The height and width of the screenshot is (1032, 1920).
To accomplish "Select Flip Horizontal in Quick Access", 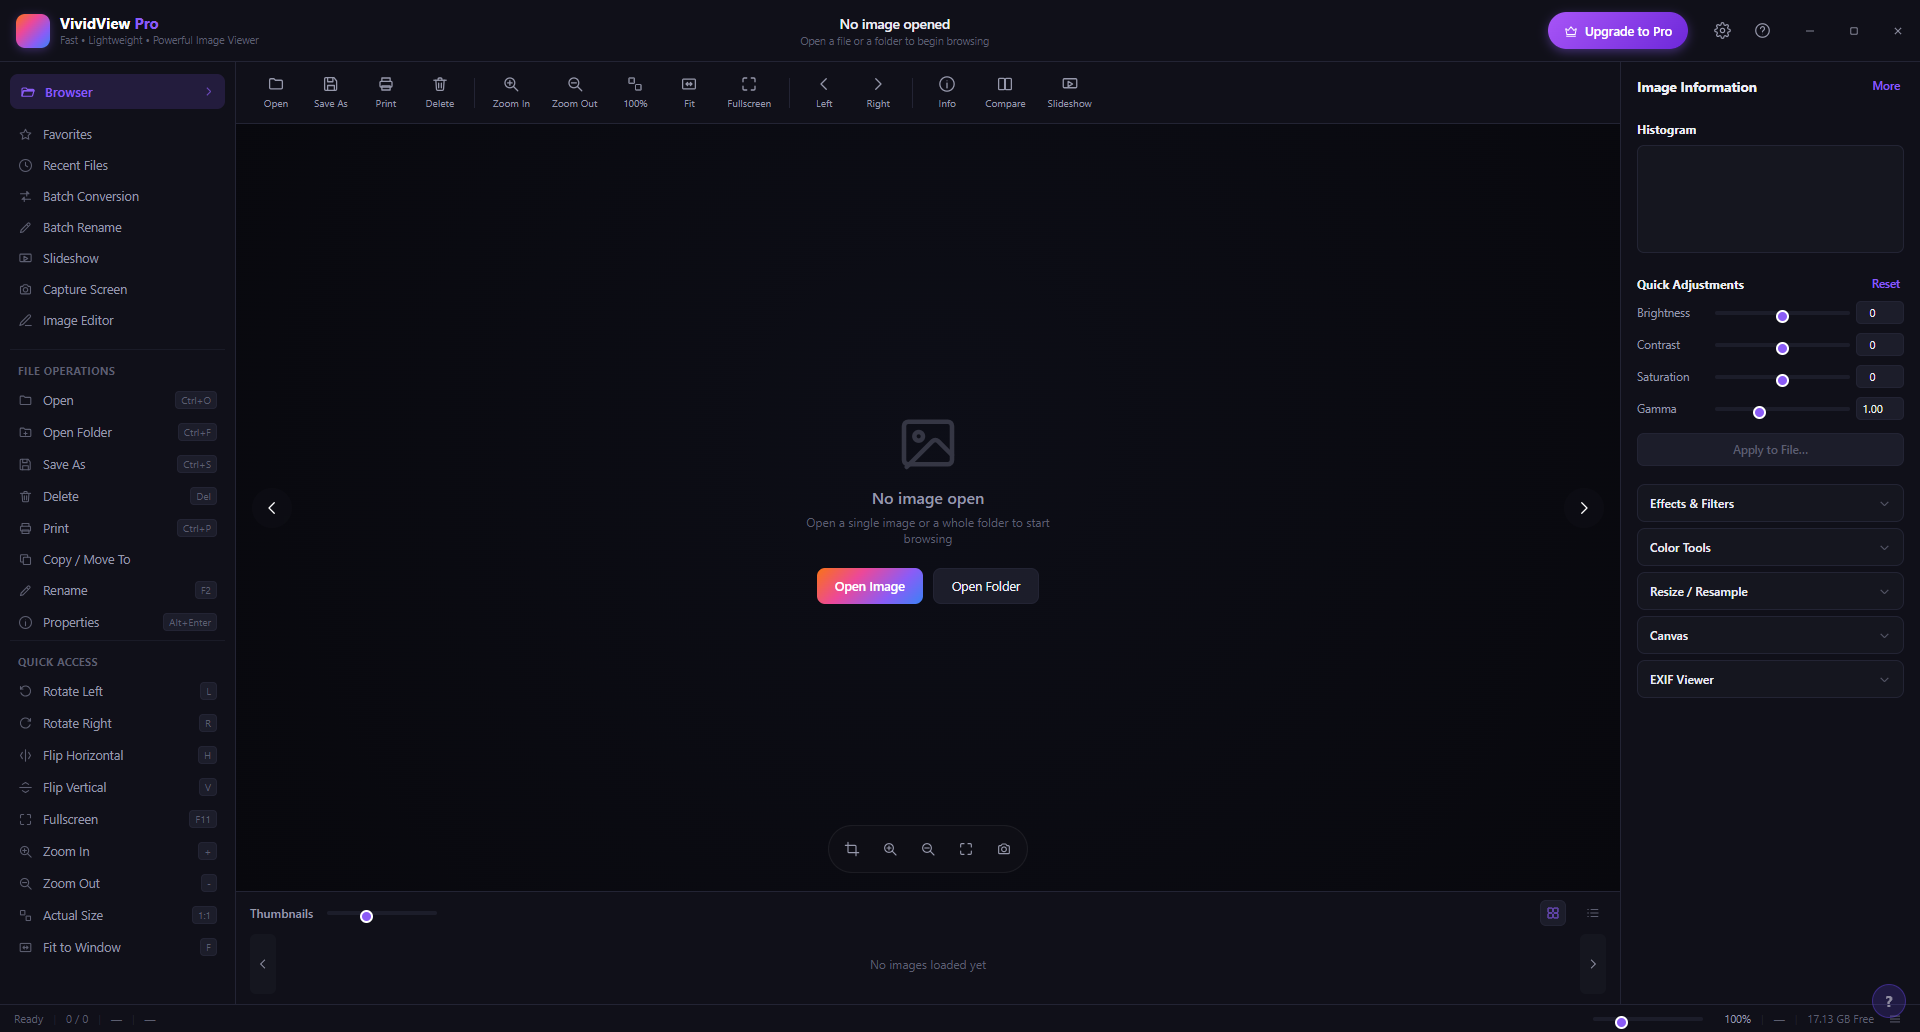I will click(118, 755).
